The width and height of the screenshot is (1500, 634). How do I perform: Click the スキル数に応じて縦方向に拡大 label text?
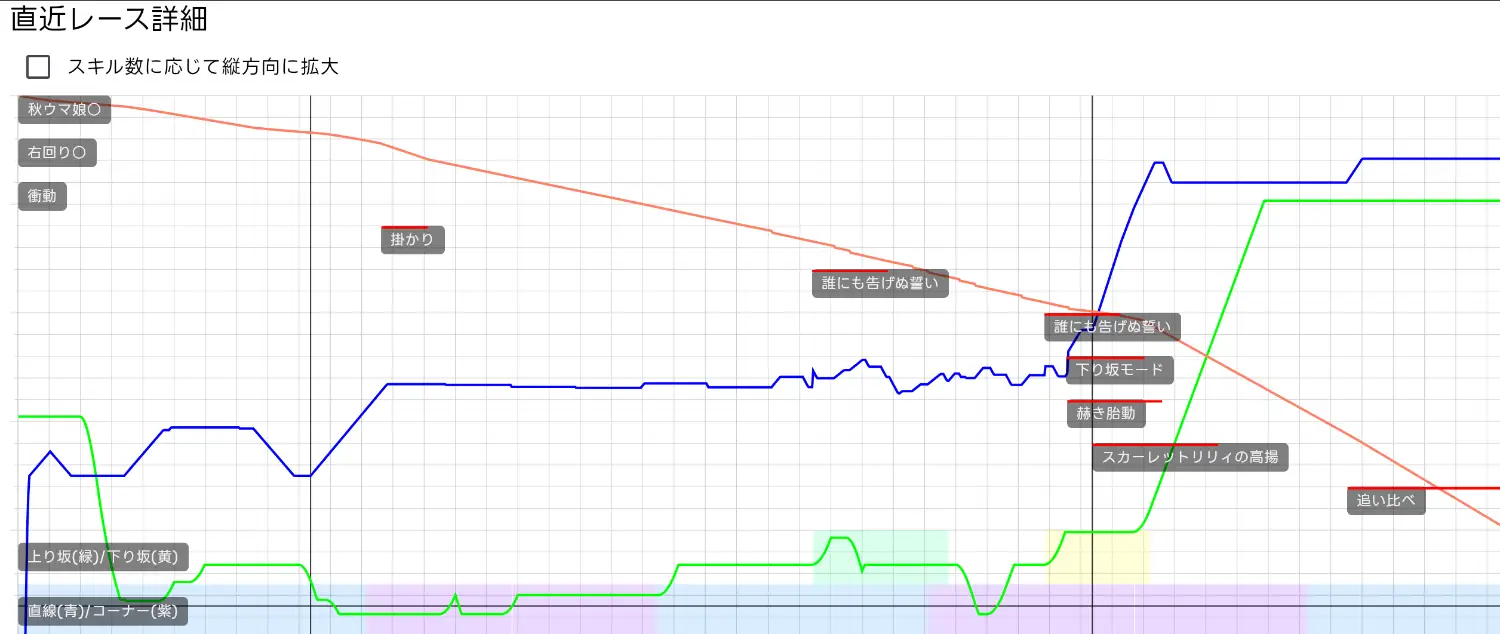203,67
